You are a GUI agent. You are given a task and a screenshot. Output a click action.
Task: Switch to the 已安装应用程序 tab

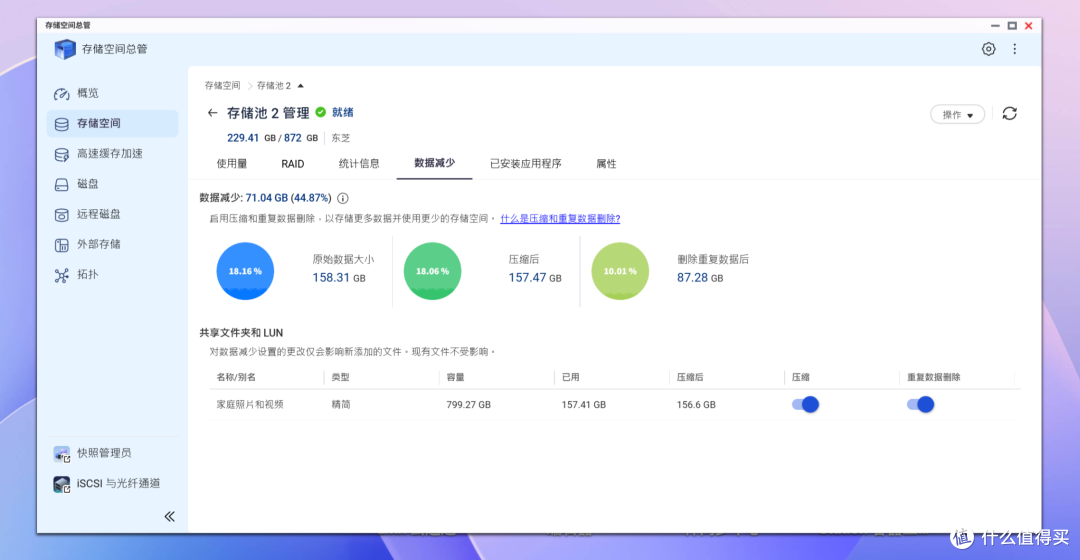click(x=526, y=164)
